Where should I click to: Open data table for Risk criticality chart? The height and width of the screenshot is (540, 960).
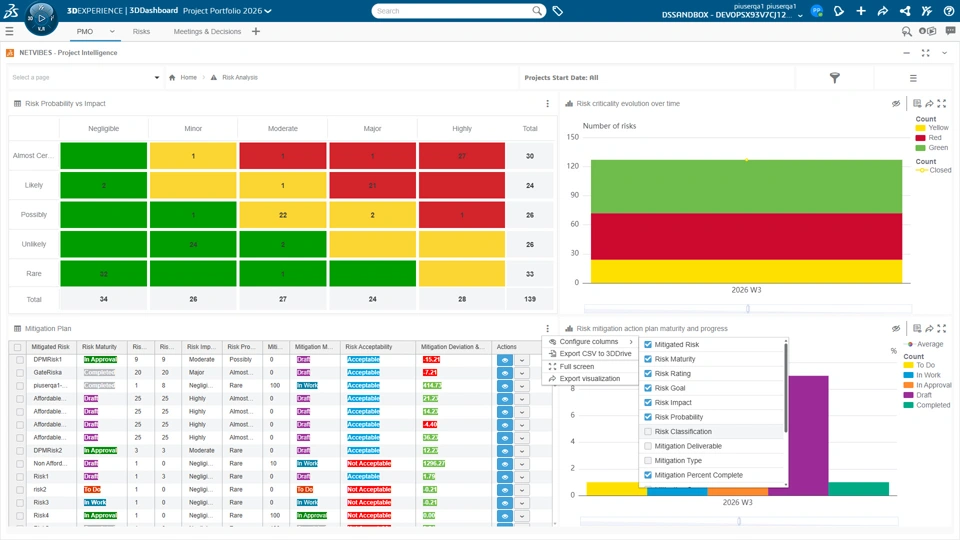917,103
